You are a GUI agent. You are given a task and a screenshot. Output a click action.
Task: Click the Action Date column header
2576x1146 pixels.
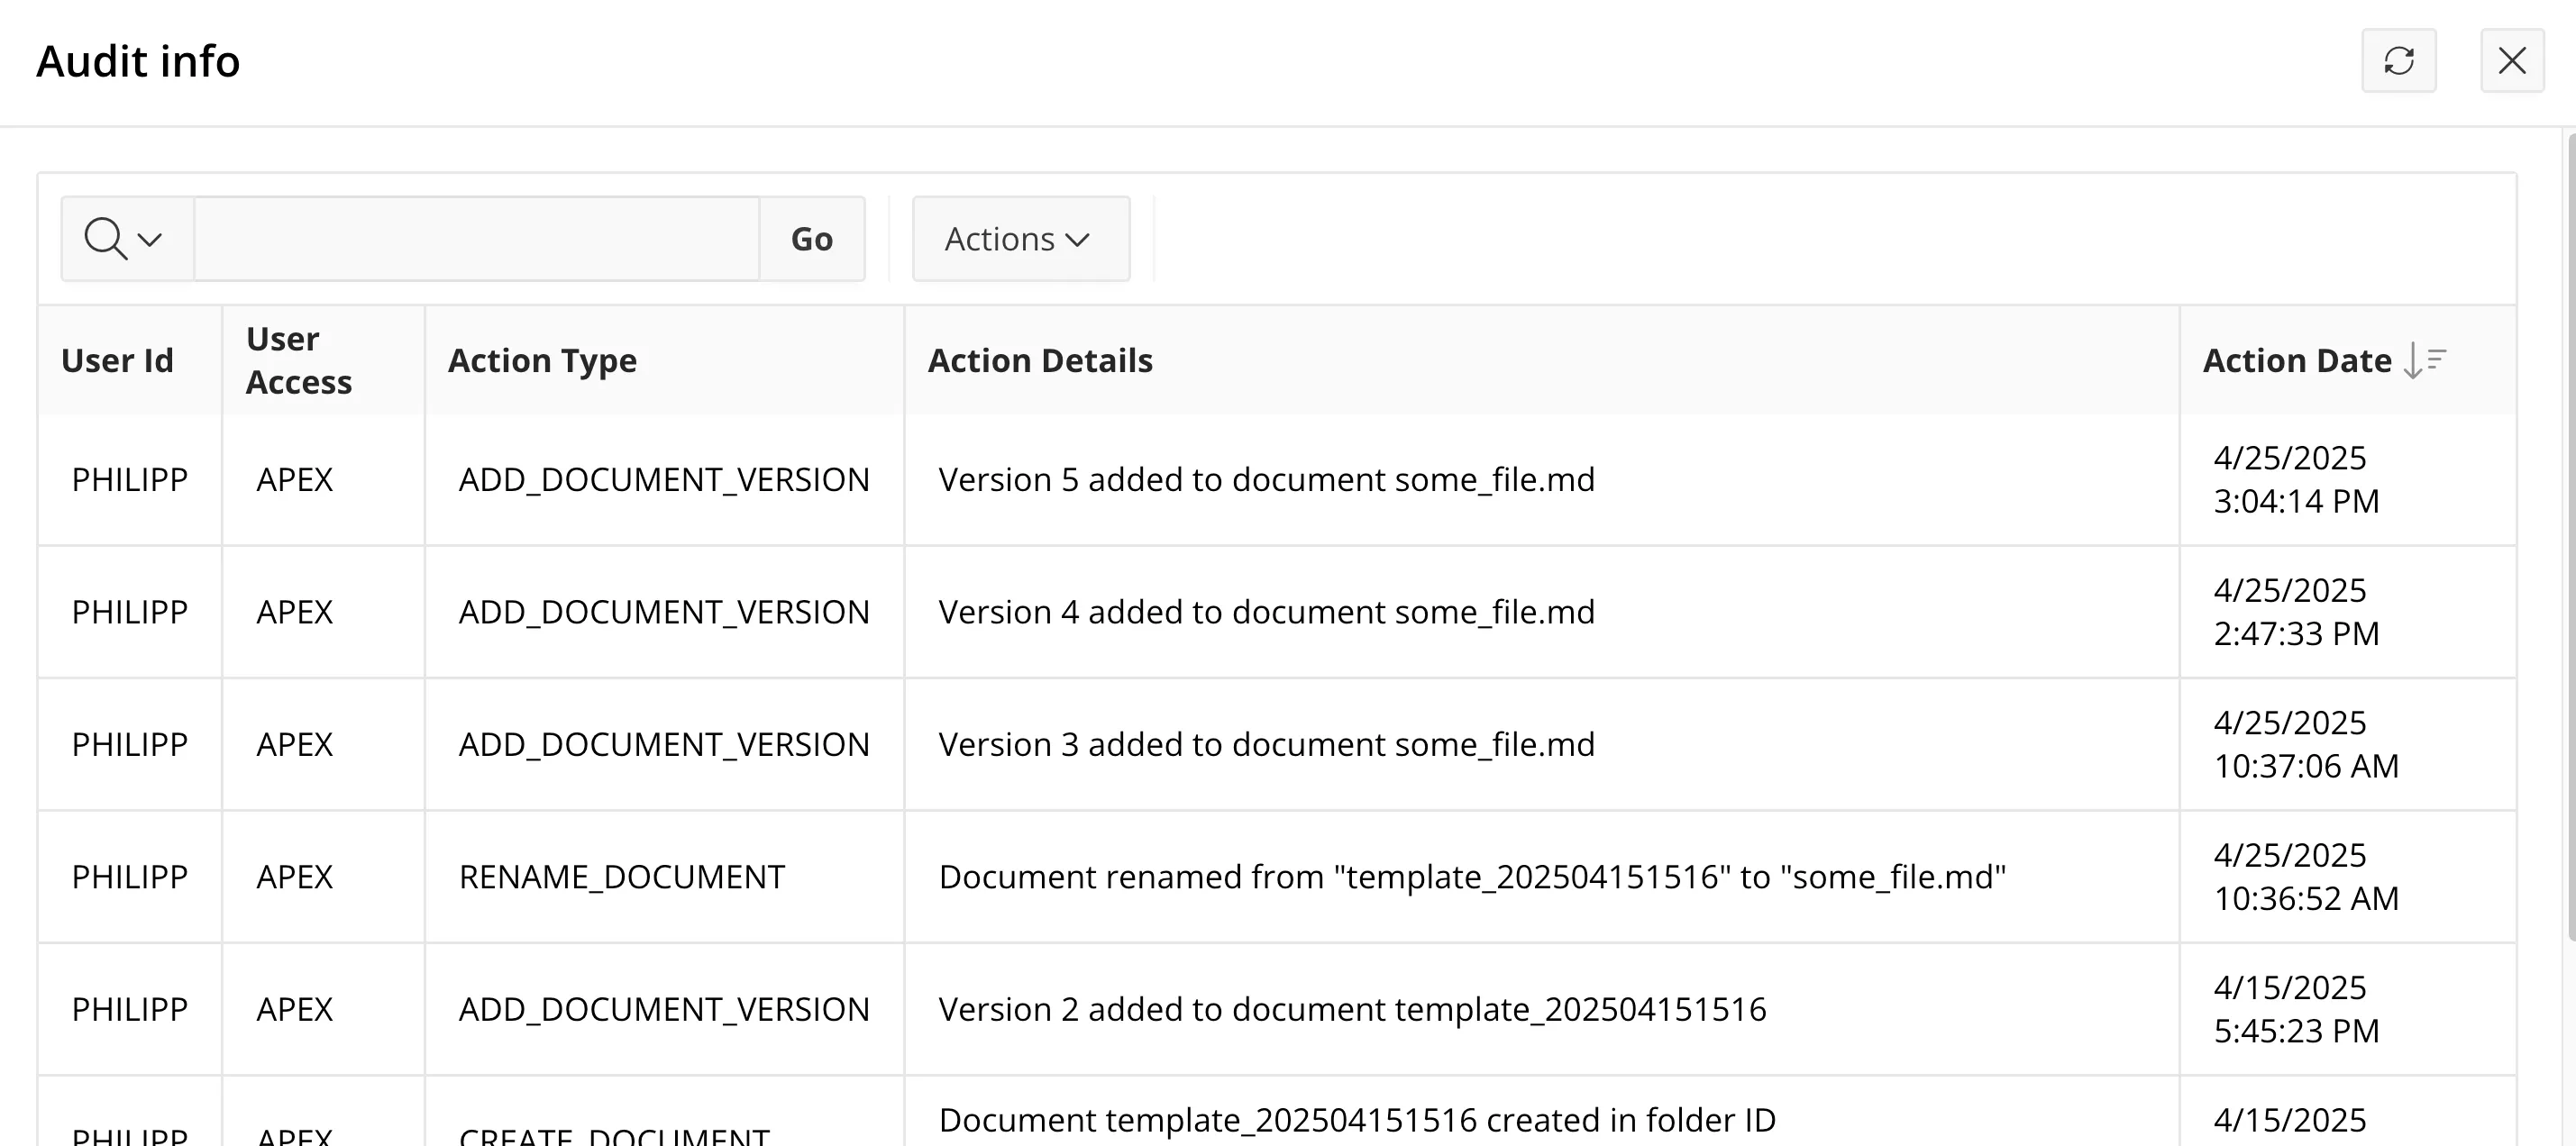coord(2297,360)
